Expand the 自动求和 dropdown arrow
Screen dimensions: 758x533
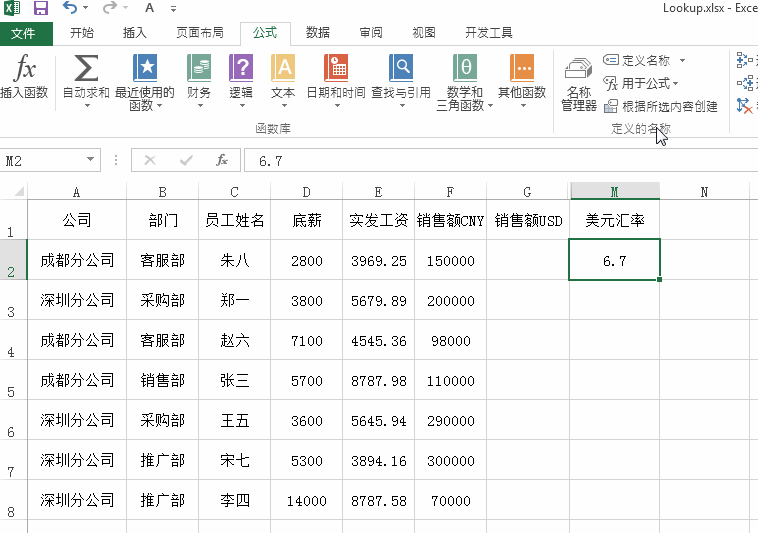(x=87, y=106)
